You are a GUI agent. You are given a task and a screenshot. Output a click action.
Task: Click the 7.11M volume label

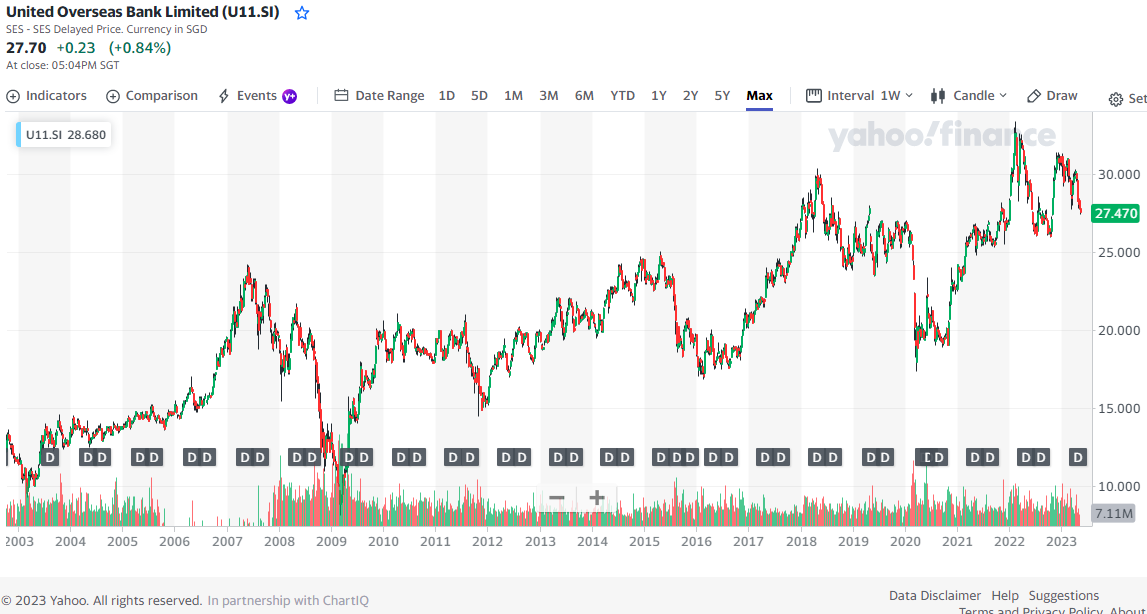pos(1113,512)
